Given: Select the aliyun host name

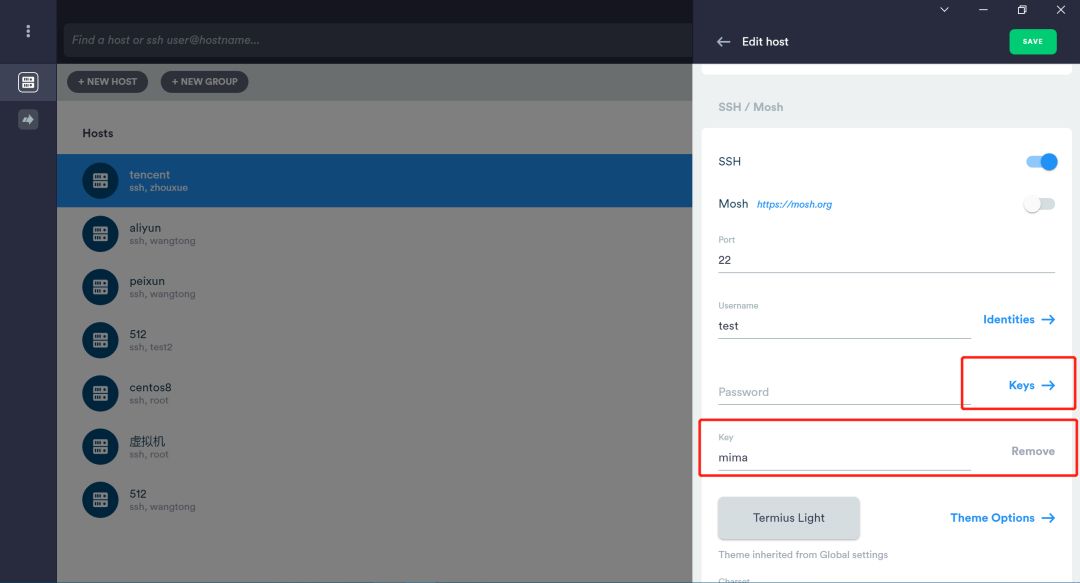Looking at the screenshot, I should pyautogui.click(x=145, y=227).
